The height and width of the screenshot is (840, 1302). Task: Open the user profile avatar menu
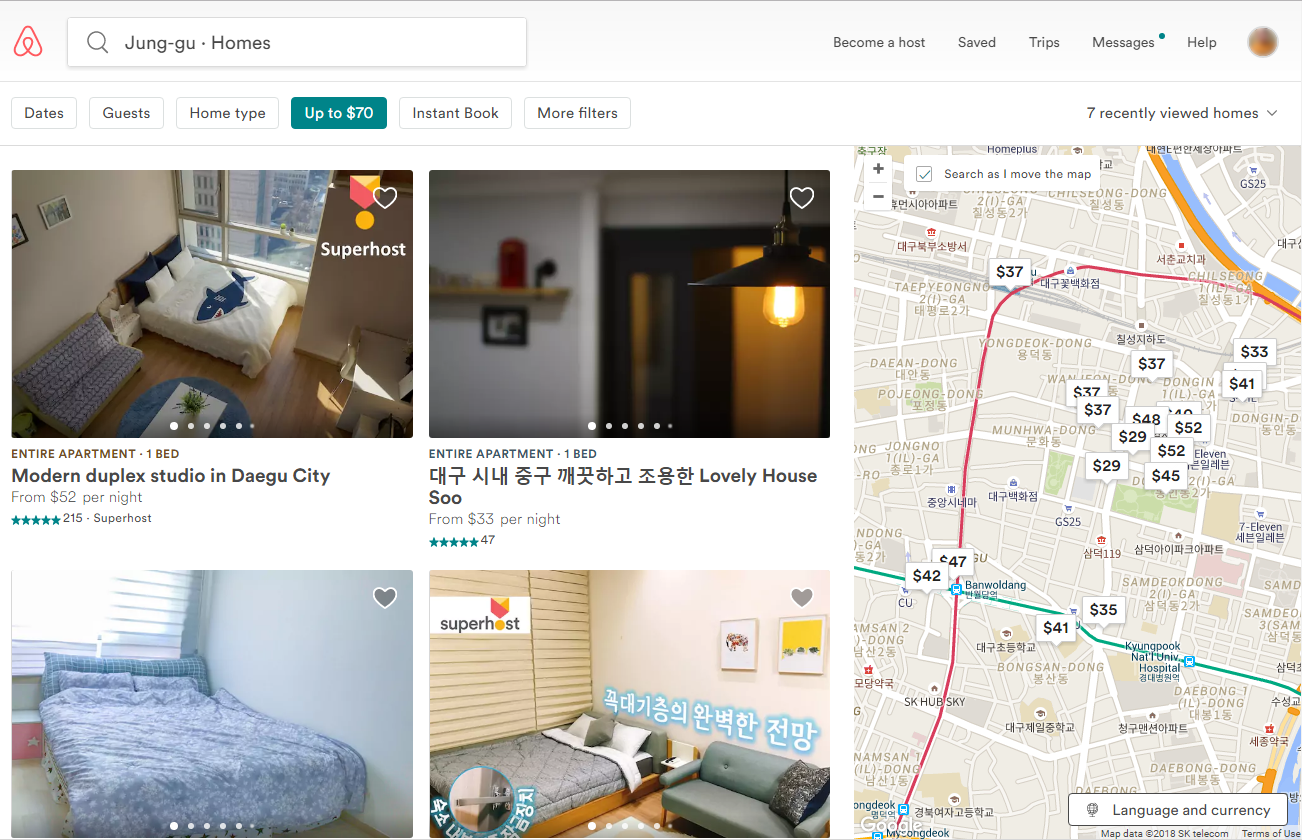click(x=1263, y=42)
